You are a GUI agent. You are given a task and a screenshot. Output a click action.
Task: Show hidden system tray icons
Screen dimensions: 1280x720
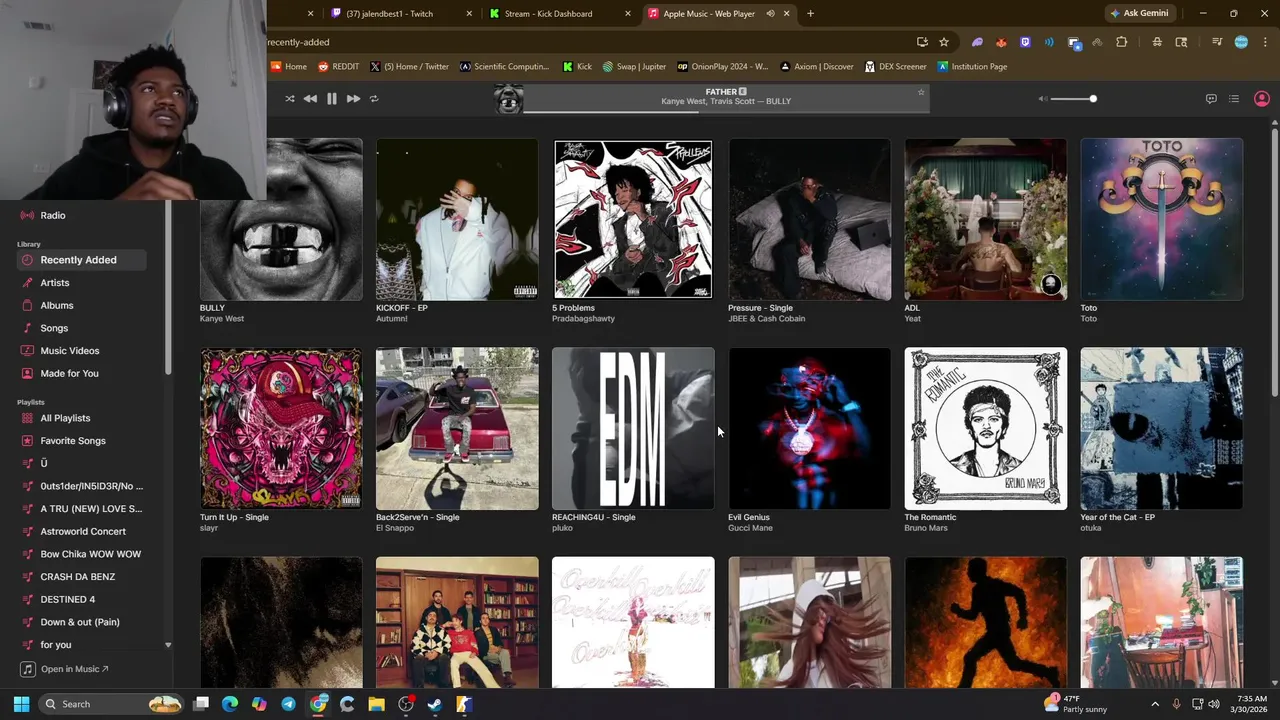[1155, 704]
